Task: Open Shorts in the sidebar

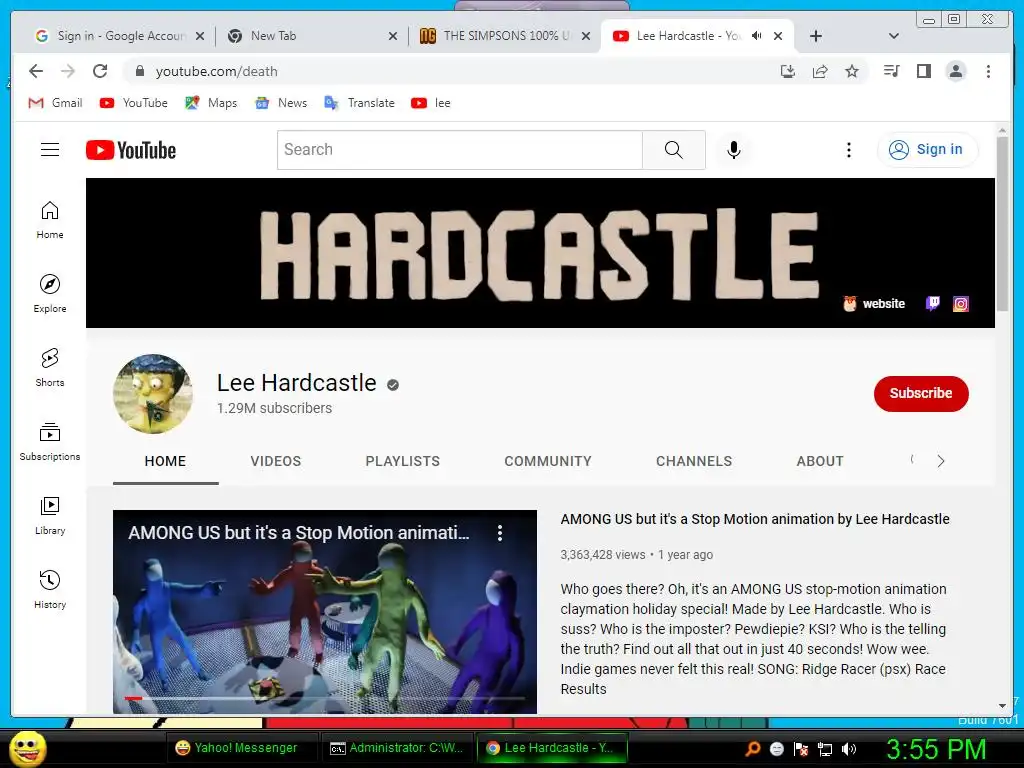Action: click(50, 368)
